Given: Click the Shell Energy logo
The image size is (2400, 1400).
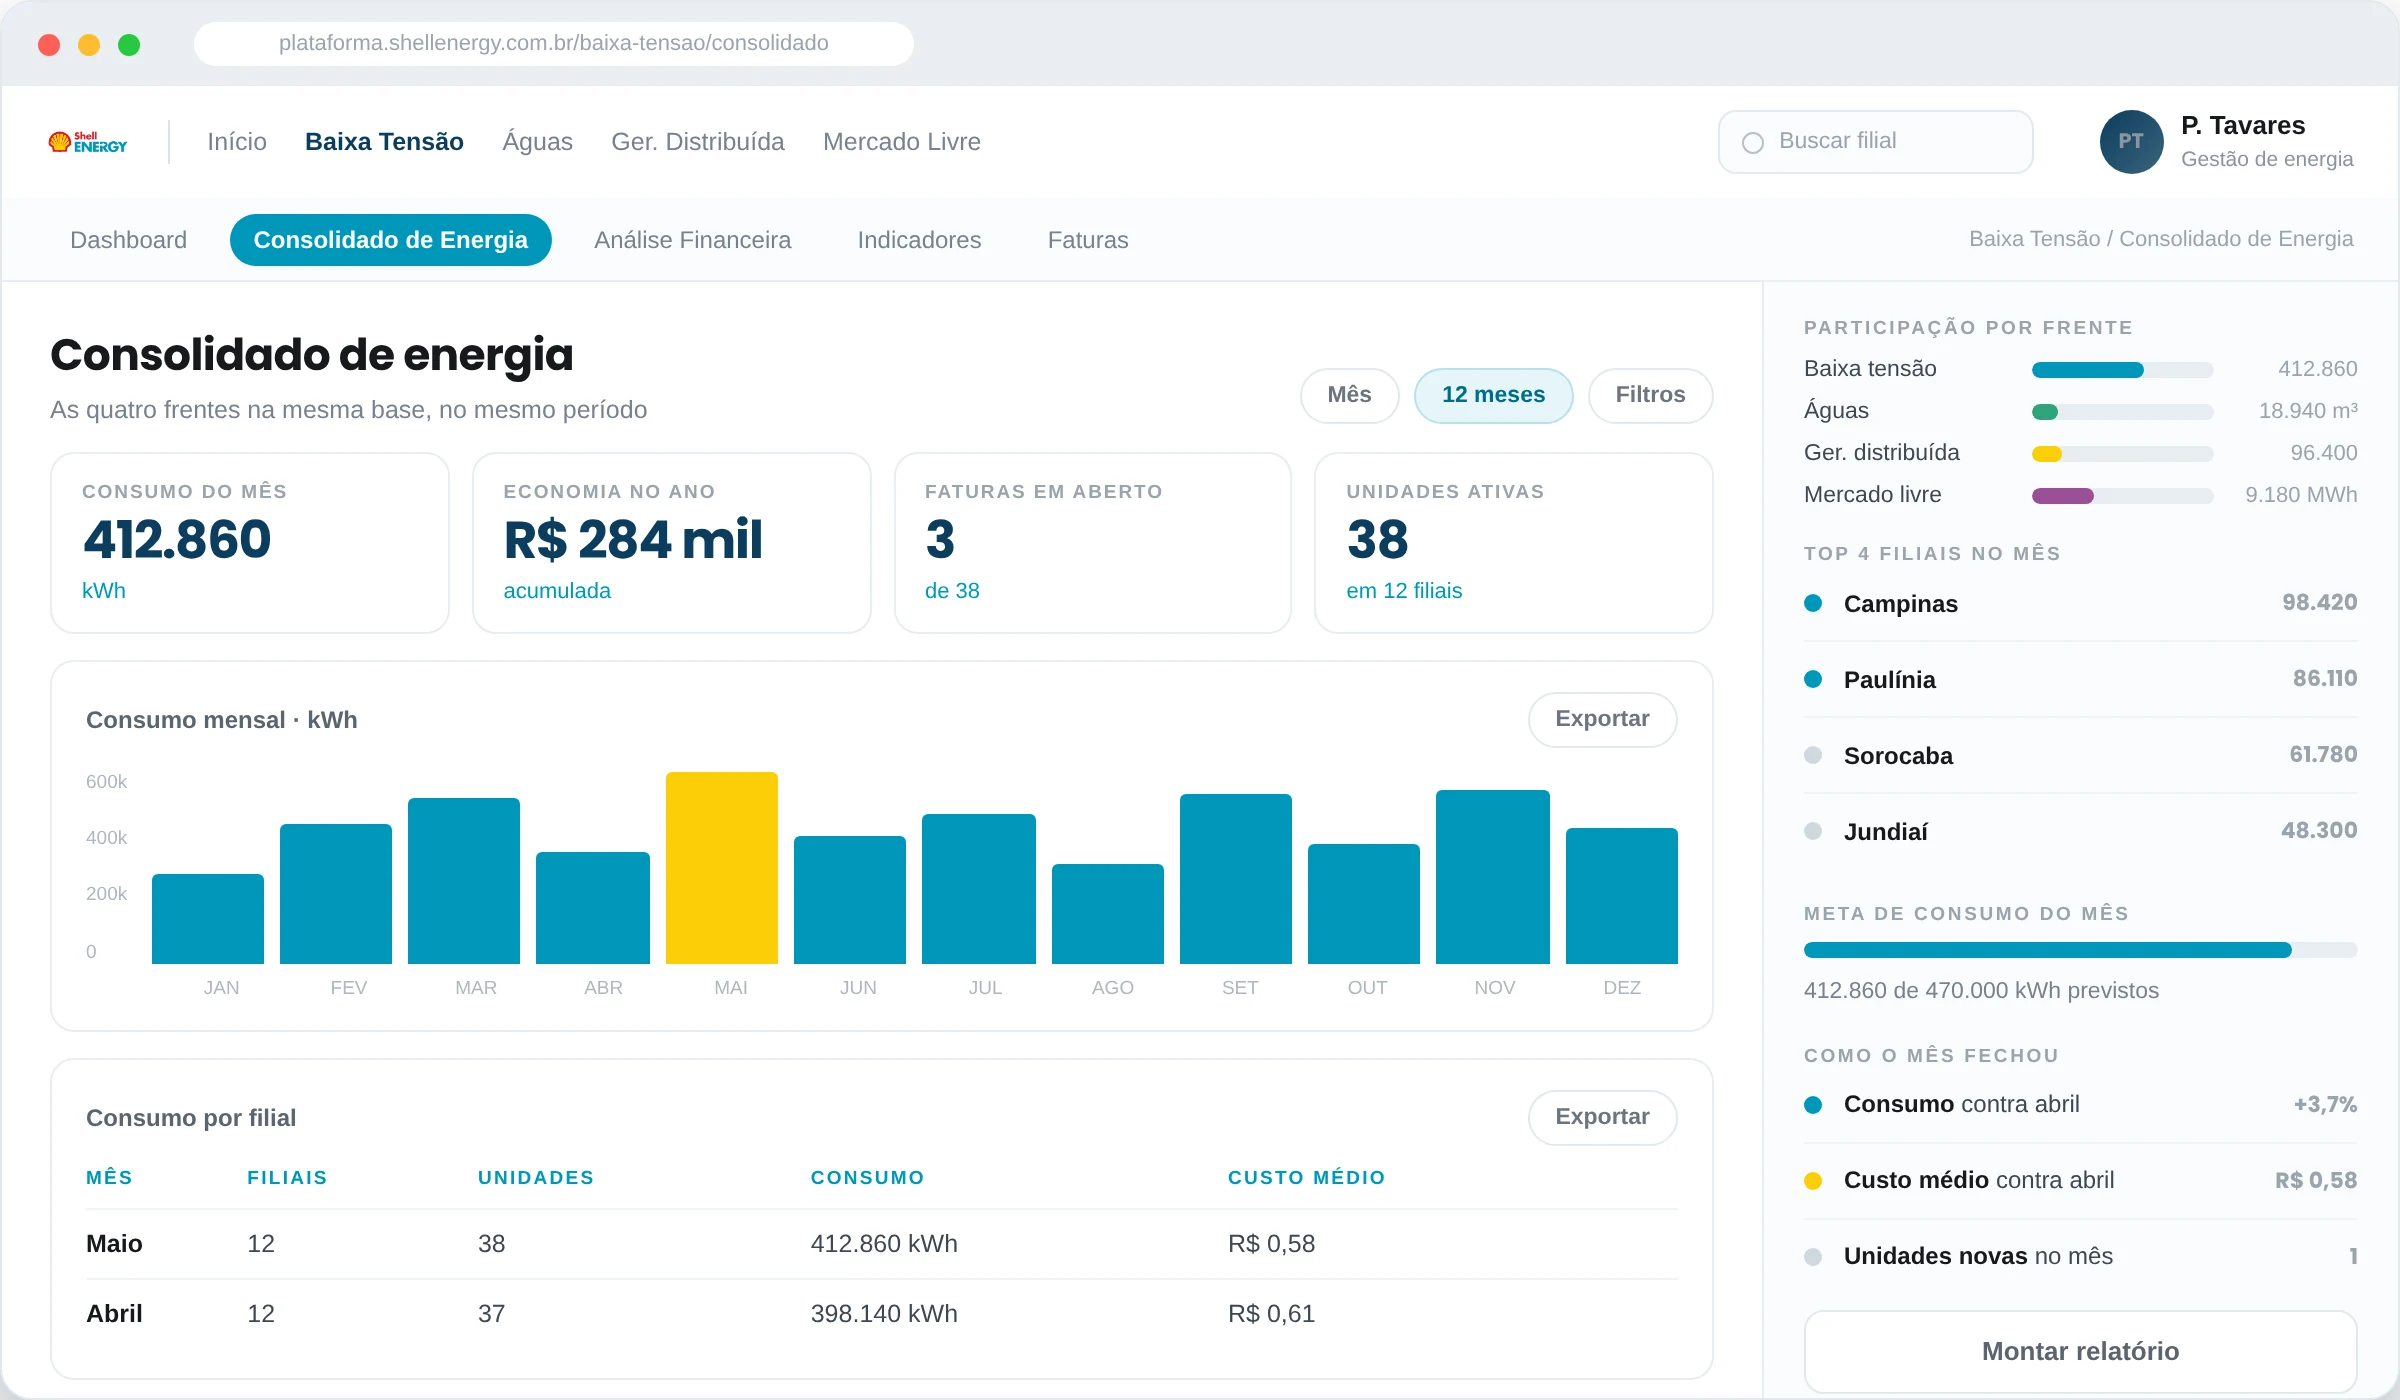Looking at the screenshot, I should 88,142.
